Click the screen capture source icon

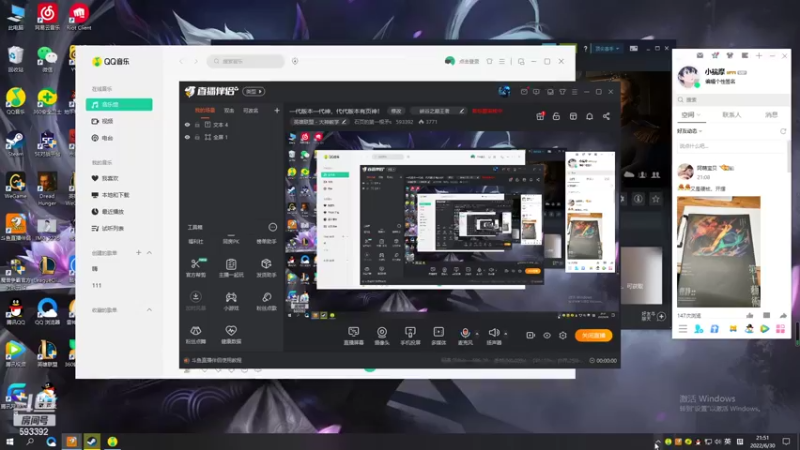(x=353, y=332)
